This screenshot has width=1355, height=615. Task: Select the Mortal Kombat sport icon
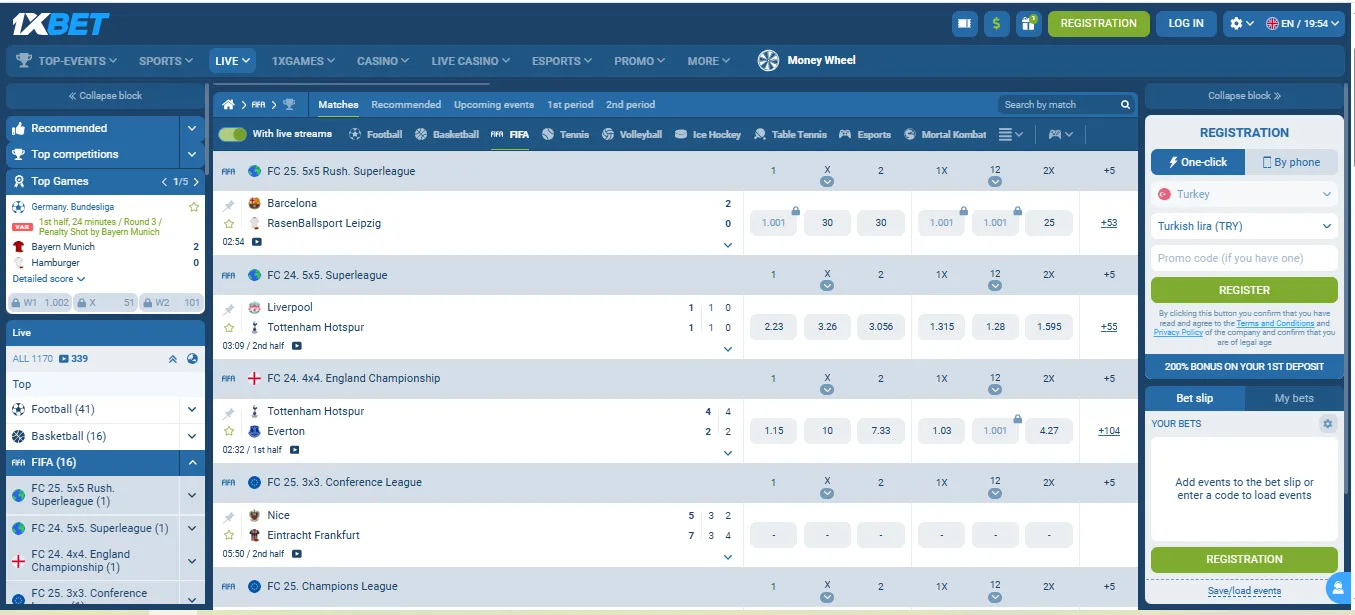pos(911,133)
